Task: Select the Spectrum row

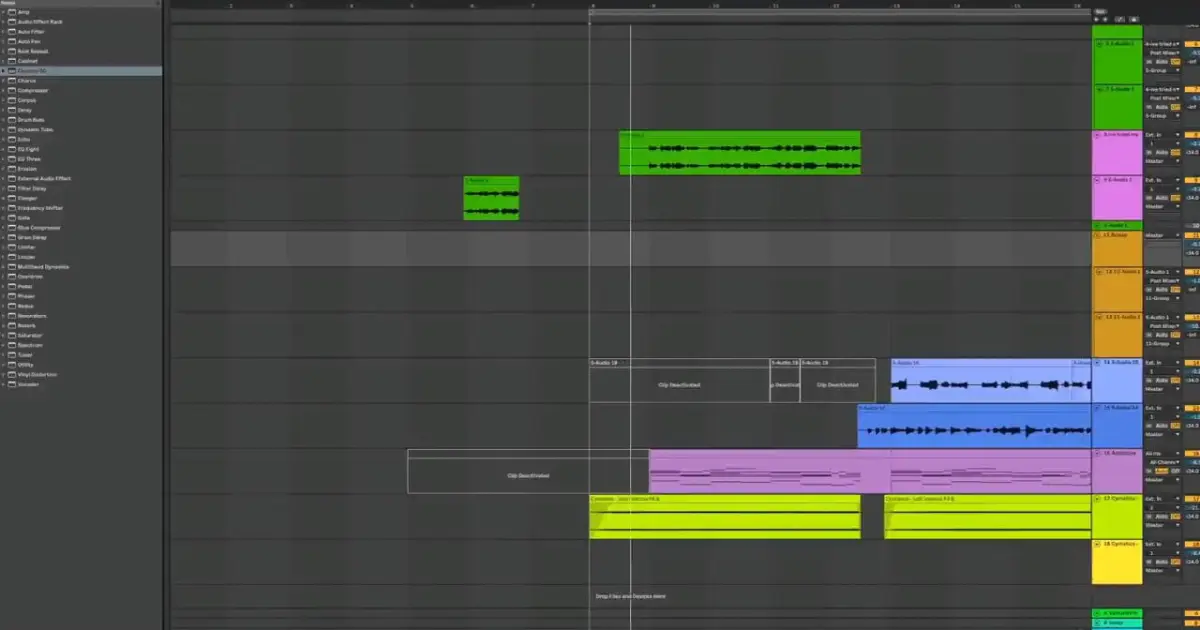Action: [x=81, y=345]
